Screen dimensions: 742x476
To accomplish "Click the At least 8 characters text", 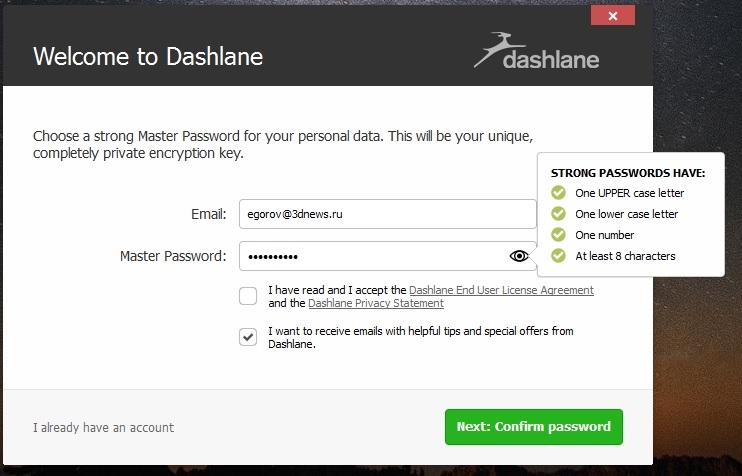I will 625,256.
